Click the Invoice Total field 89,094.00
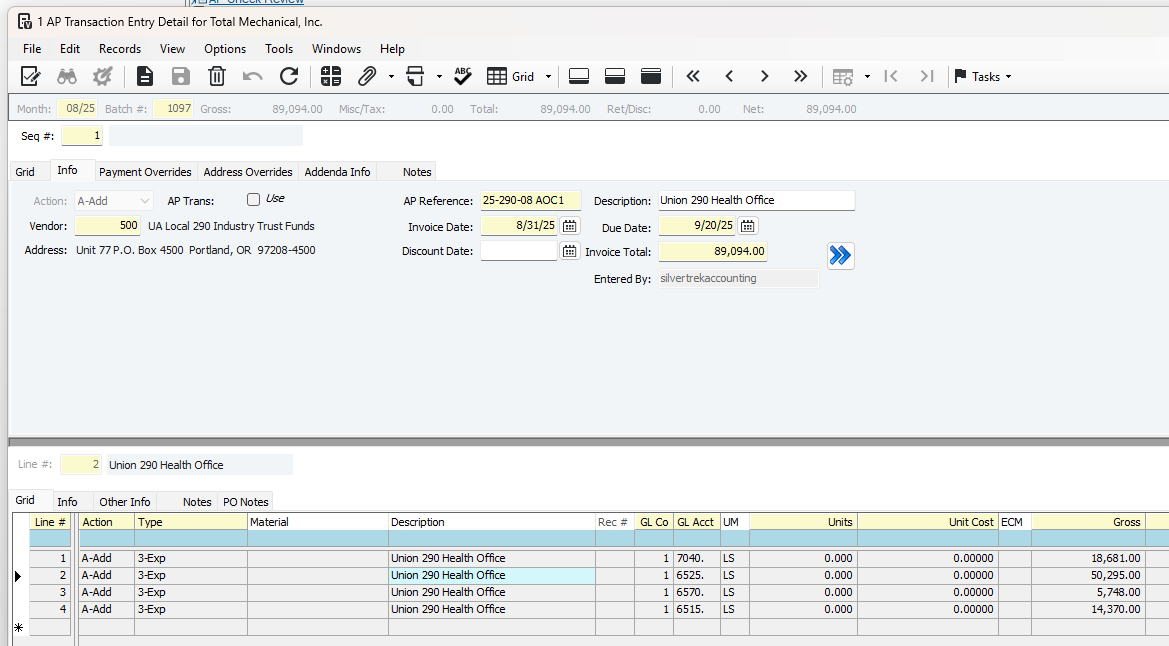This screenshot has width=1169, height=646. coord(713,251)
